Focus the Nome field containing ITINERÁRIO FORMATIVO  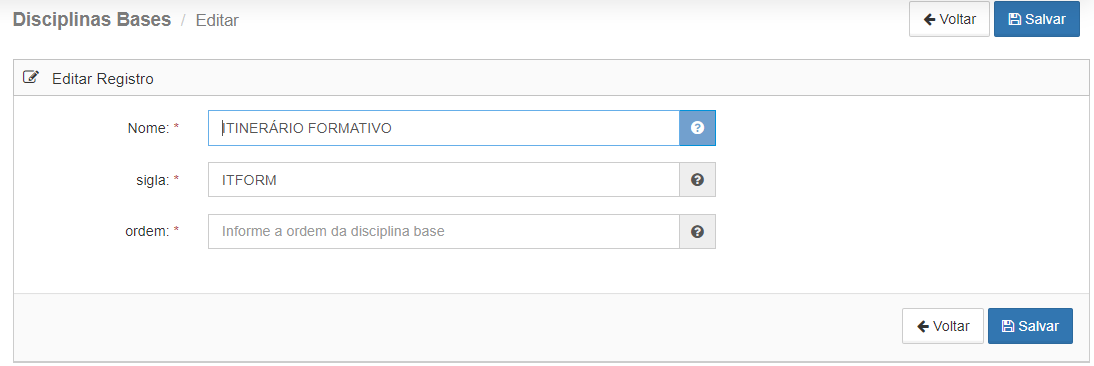pos(444,128)
